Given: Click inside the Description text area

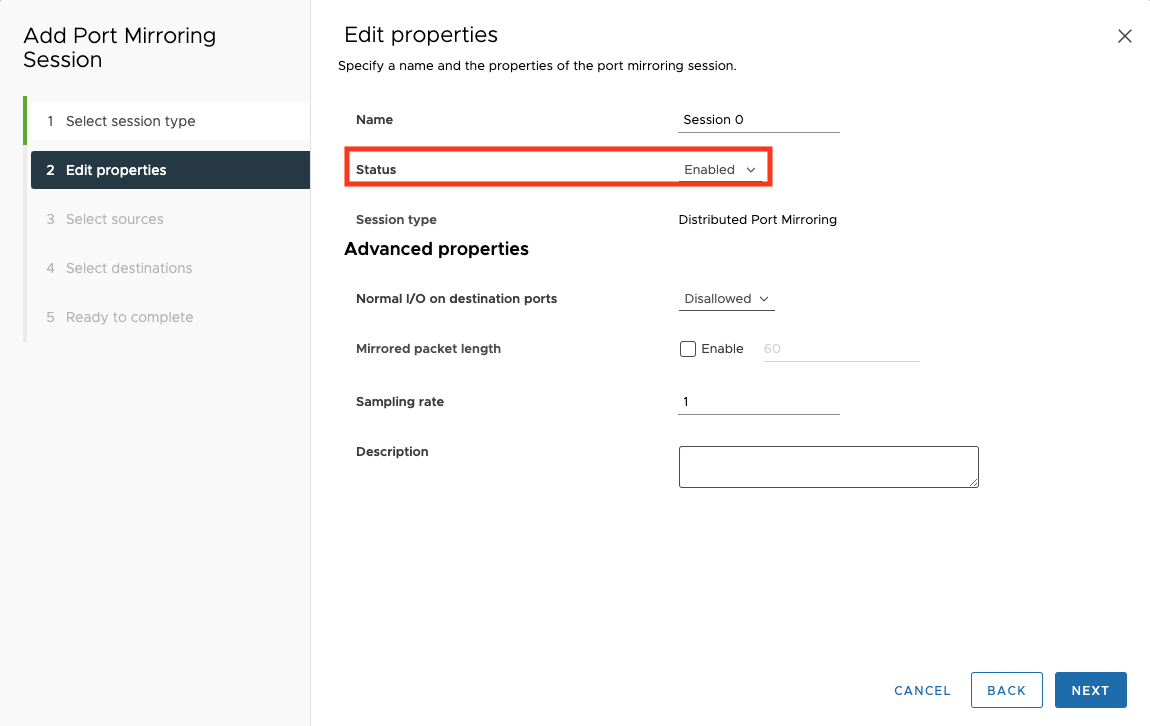Looking at the screenshot, I should coord(827,466).
